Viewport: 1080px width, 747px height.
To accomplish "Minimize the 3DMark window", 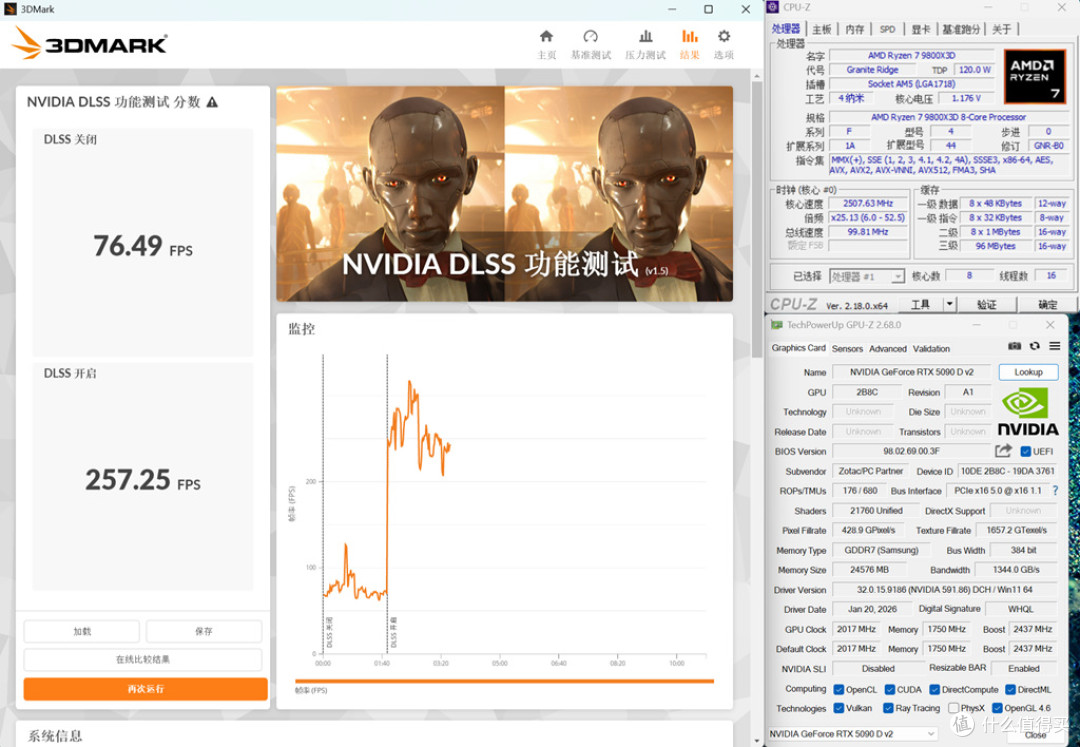I will tap(672, 9).
